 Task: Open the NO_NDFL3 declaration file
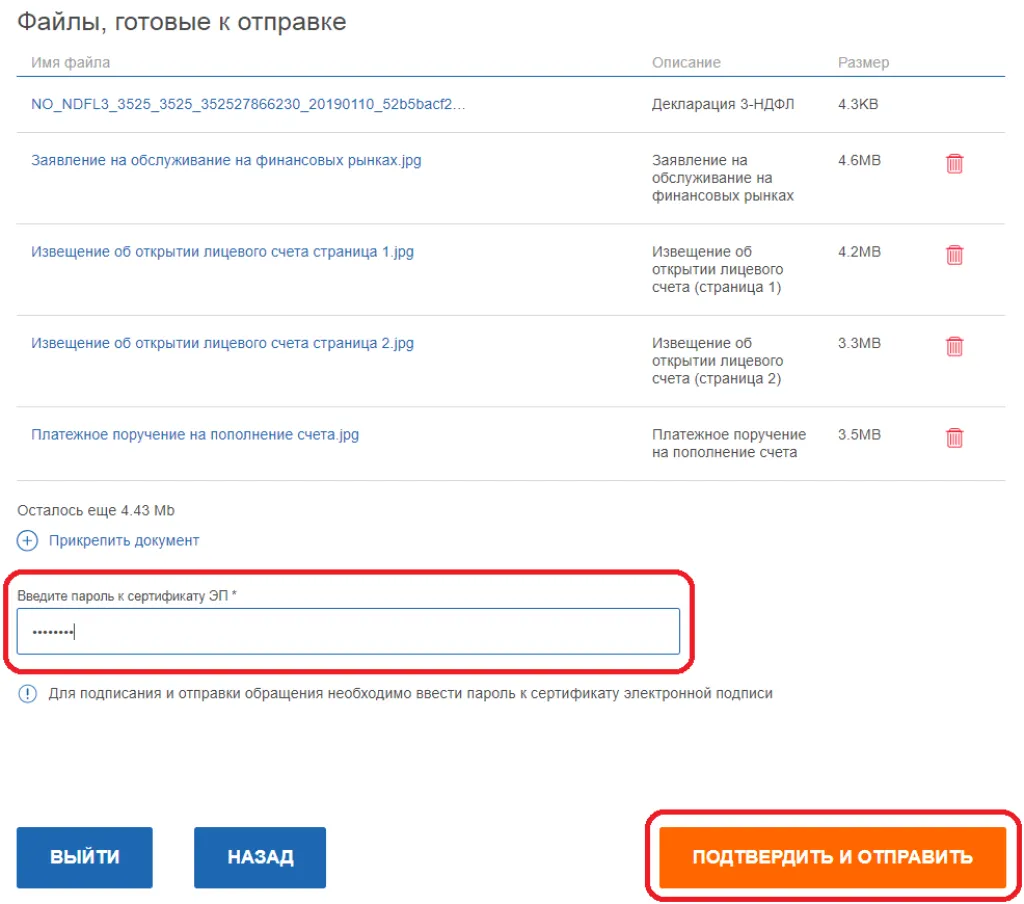point(248,104)
